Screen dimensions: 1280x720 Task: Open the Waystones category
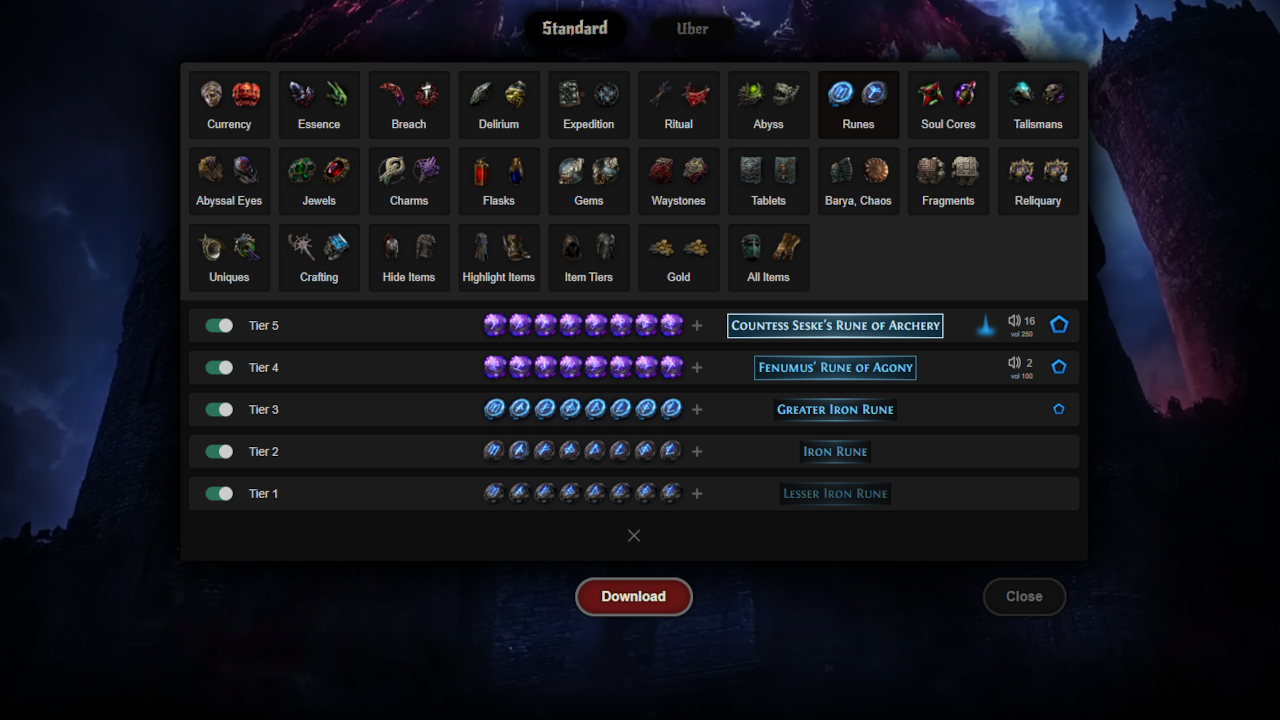point(678,181)
